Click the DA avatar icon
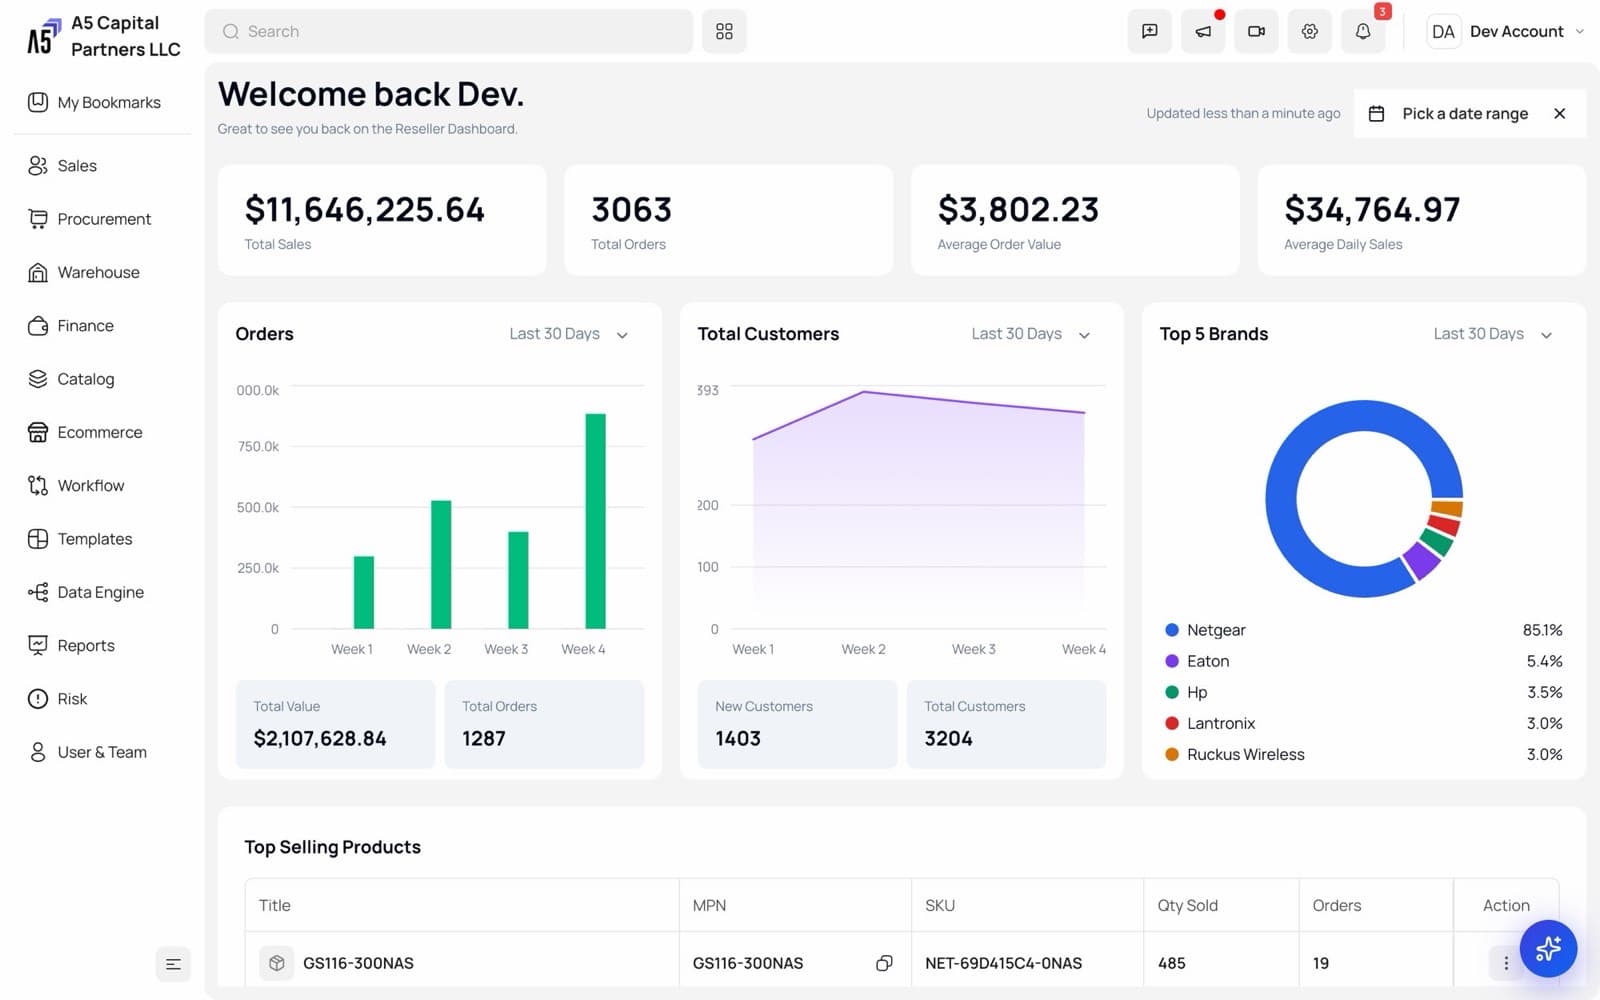 point(1443,31)
